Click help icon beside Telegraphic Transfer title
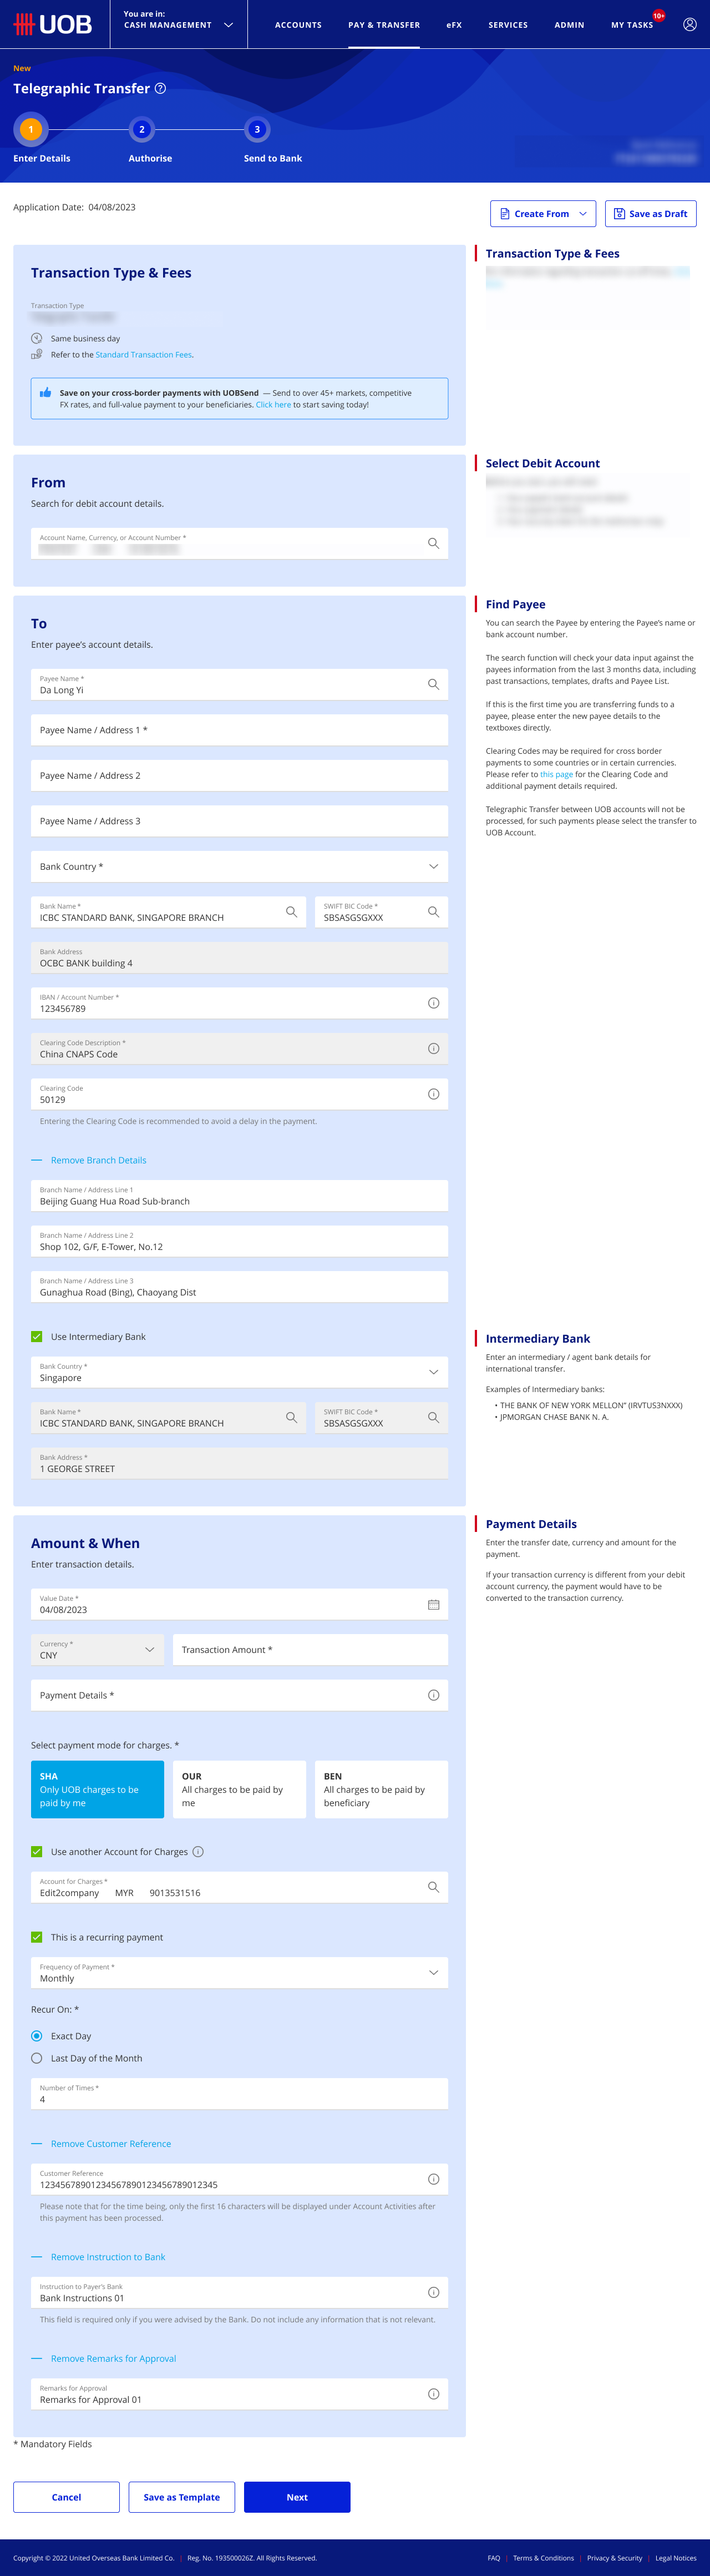 160,88
